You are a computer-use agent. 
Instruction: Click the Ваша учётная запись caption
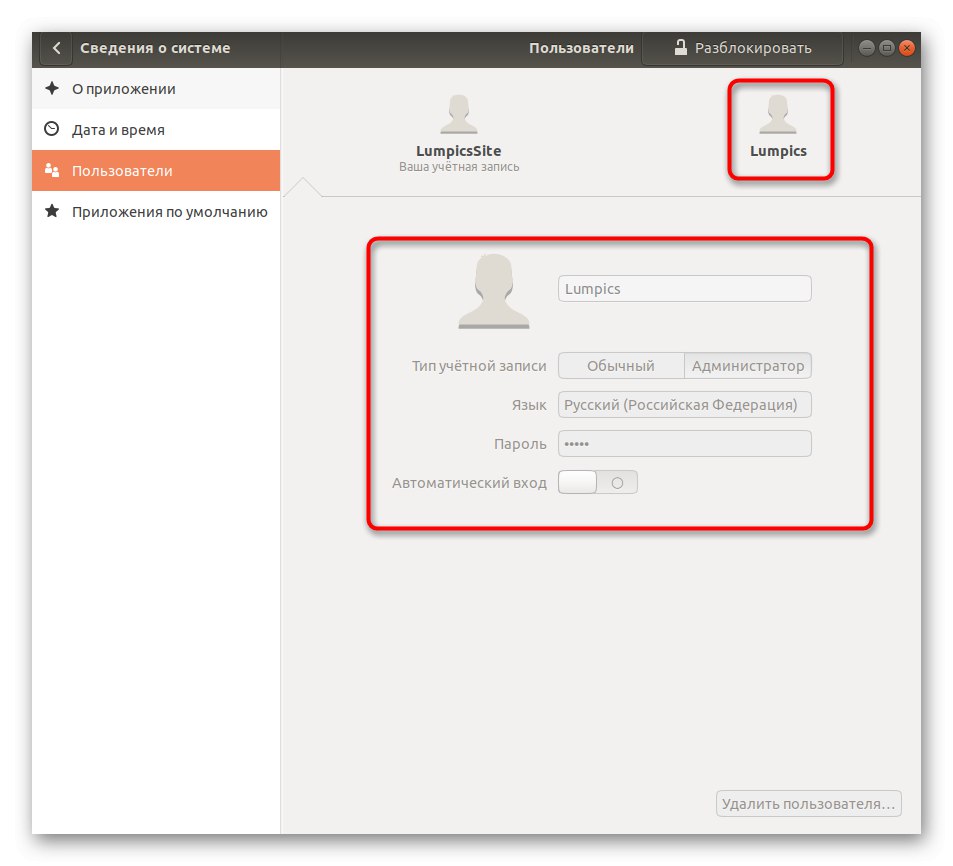(459, 167)
